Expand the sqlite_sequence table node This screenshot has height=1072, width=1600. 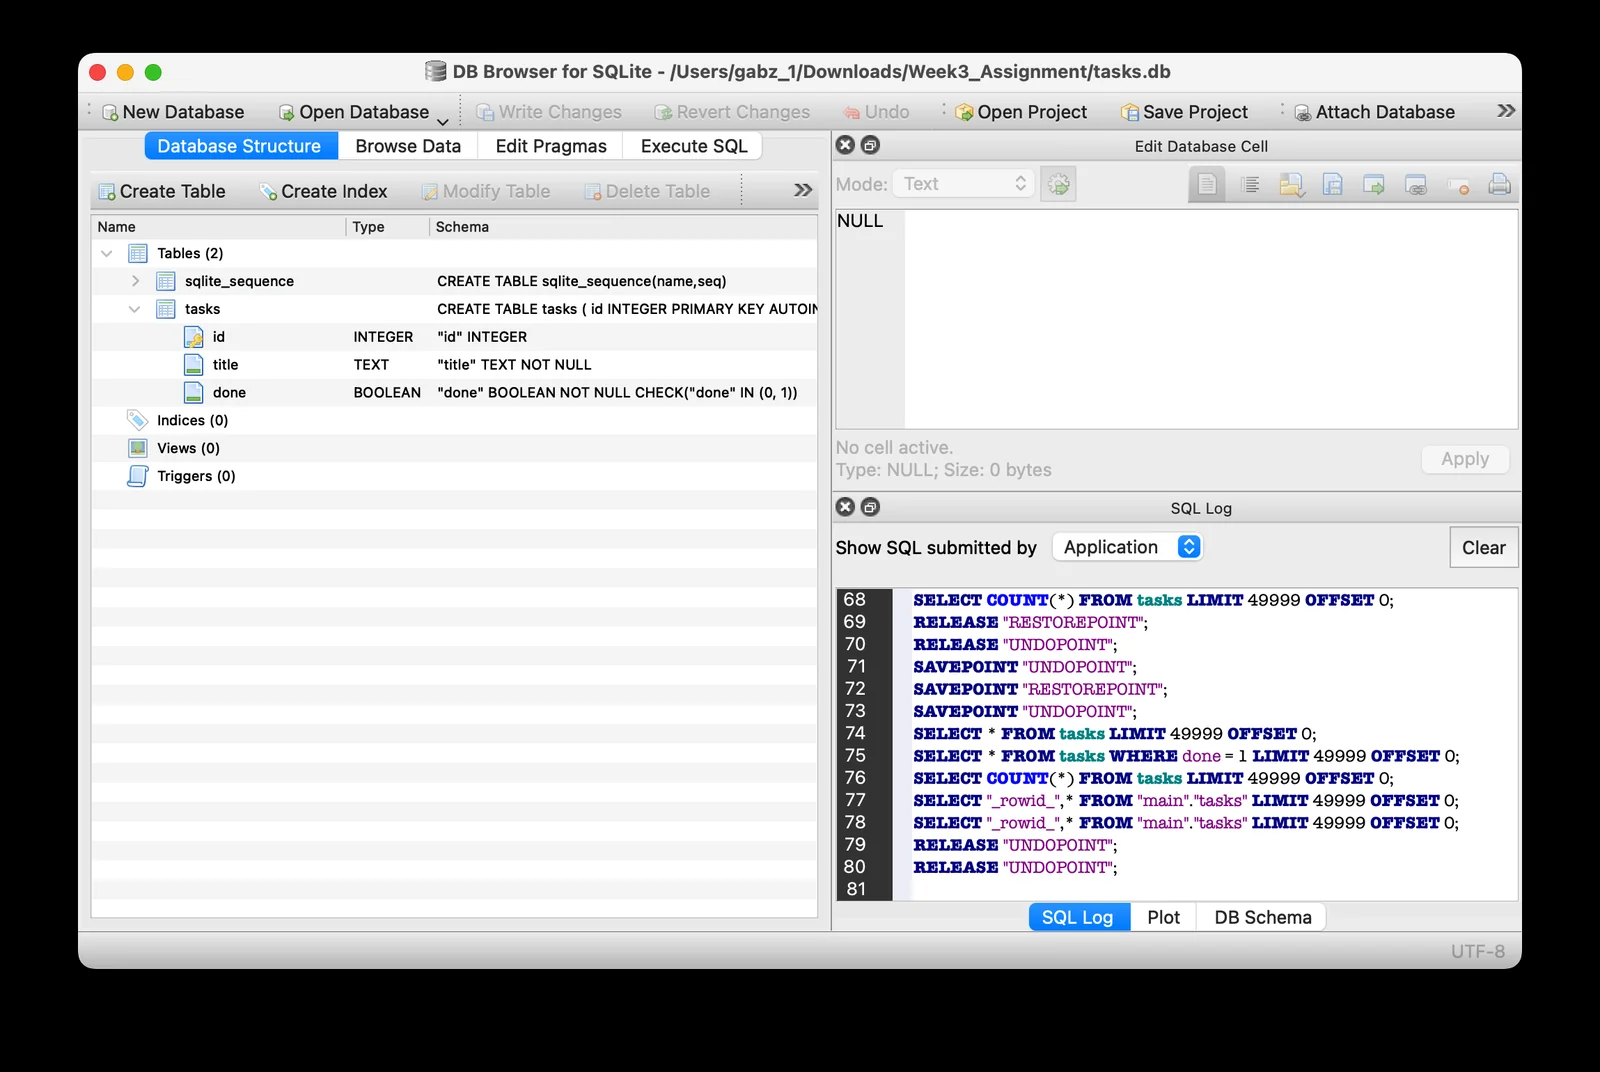tap(135, 281)
